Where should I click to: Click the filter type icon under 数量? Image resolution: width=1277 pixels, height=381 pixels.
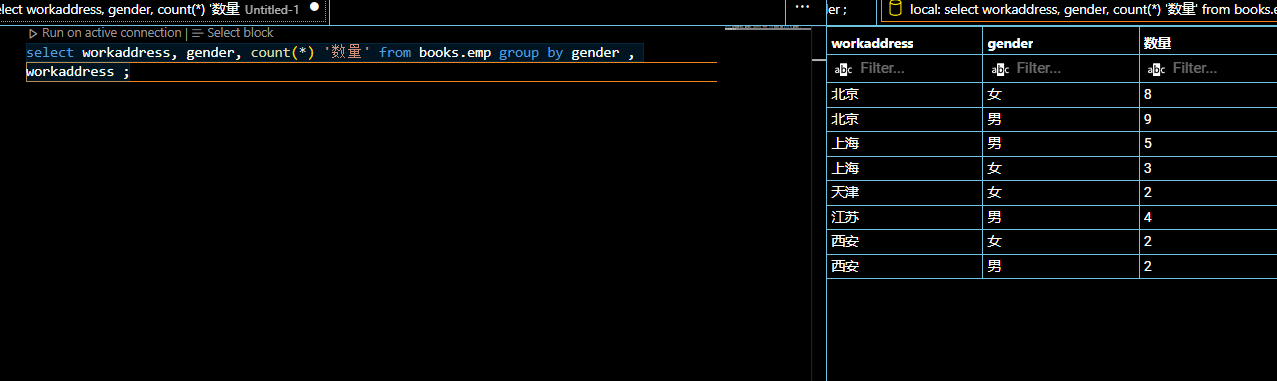click(1156, 69)
